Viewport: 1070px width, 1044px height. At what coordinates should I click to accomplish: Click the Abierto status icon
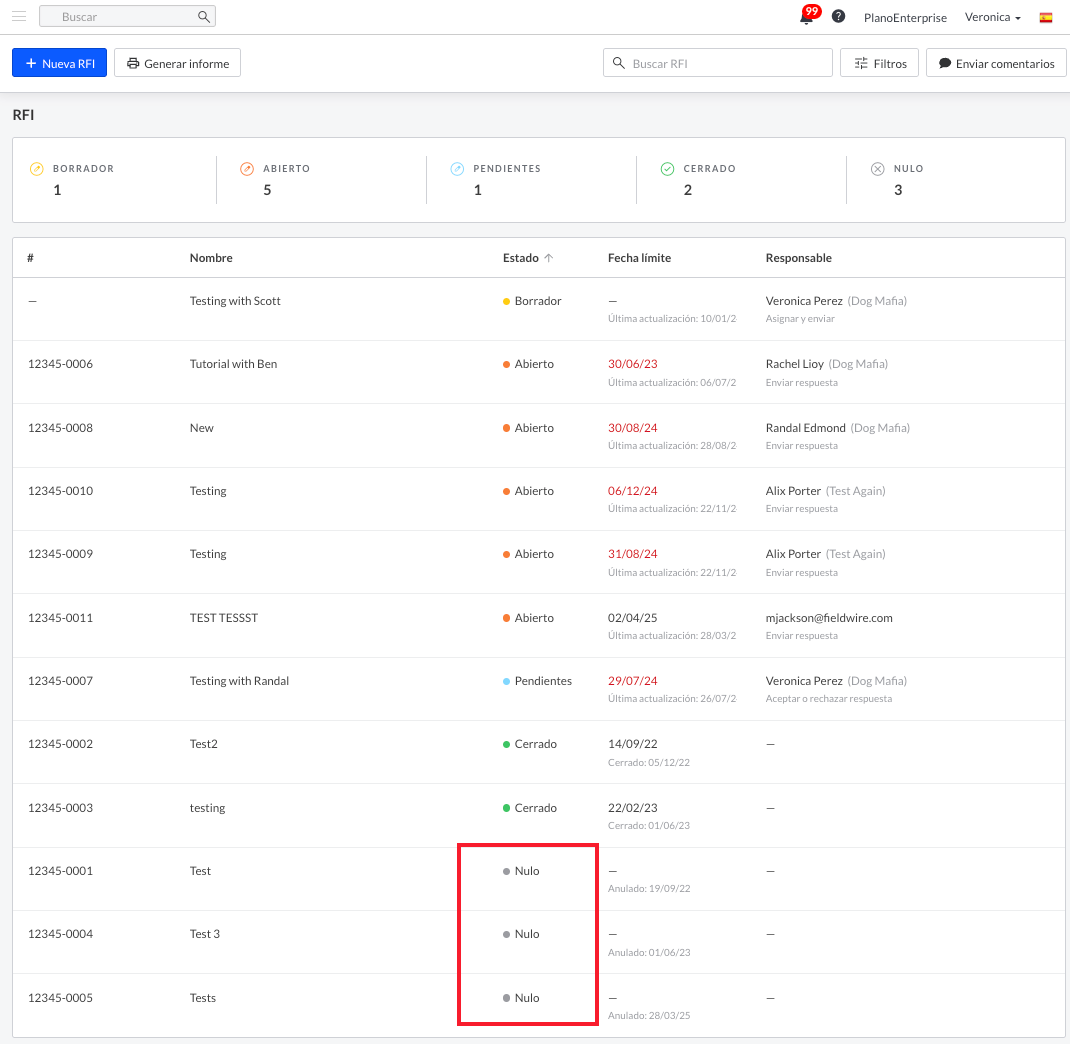tap(247, 169)
